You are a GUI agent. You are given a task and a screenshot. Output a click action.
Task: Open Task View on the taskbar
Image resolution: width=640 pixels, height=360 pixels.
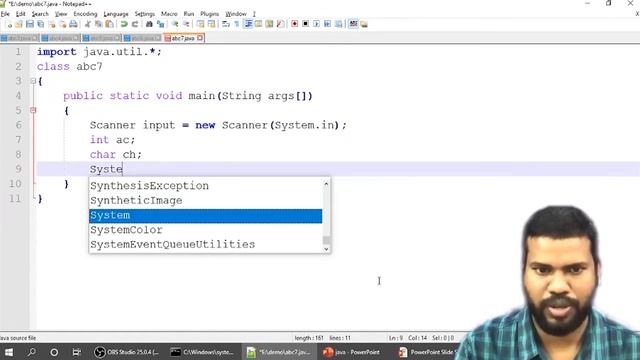pos(76,352)
